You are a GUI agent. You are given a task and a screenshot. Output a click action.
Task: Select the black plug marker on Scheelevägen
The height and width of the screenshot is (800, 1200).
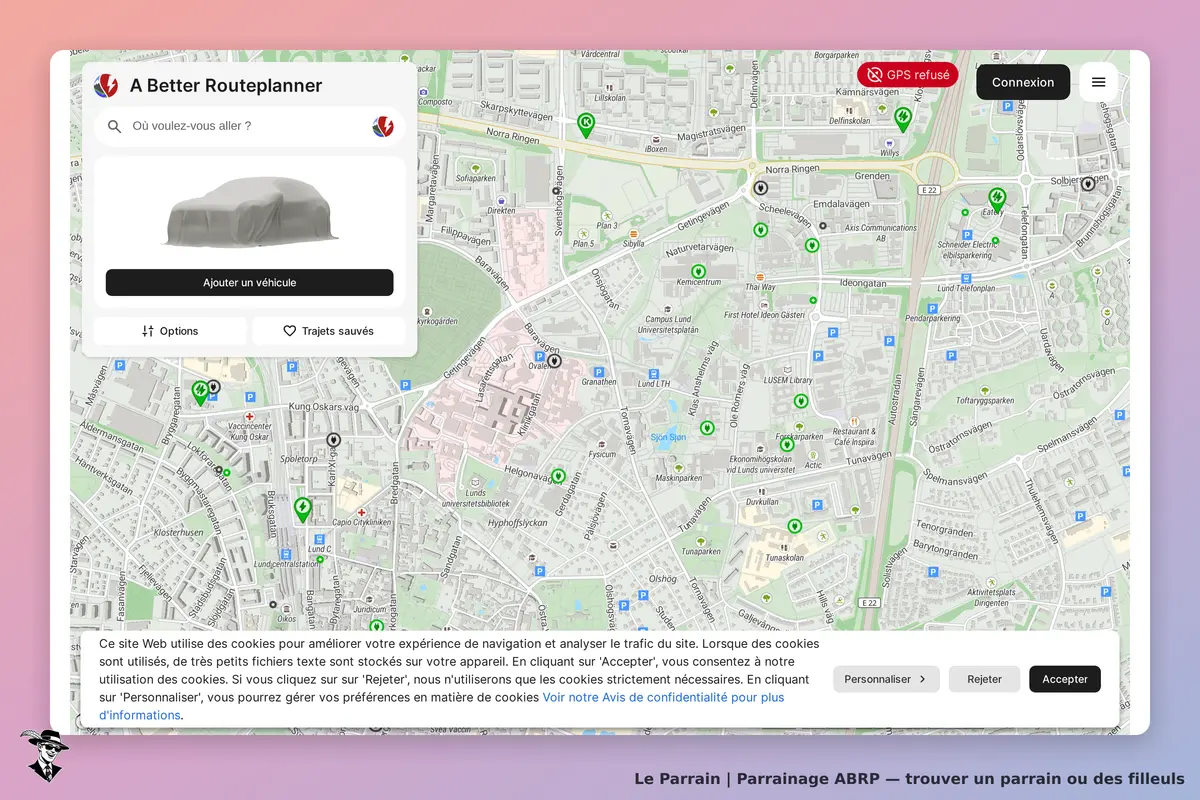pos(760,187)
